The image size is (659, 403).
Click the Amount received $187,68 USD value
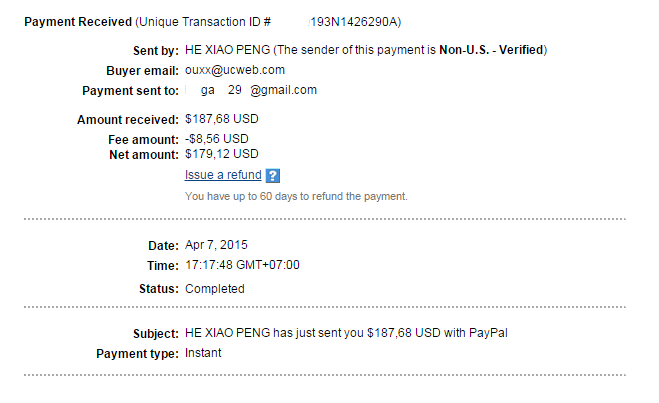click(221, 119)
